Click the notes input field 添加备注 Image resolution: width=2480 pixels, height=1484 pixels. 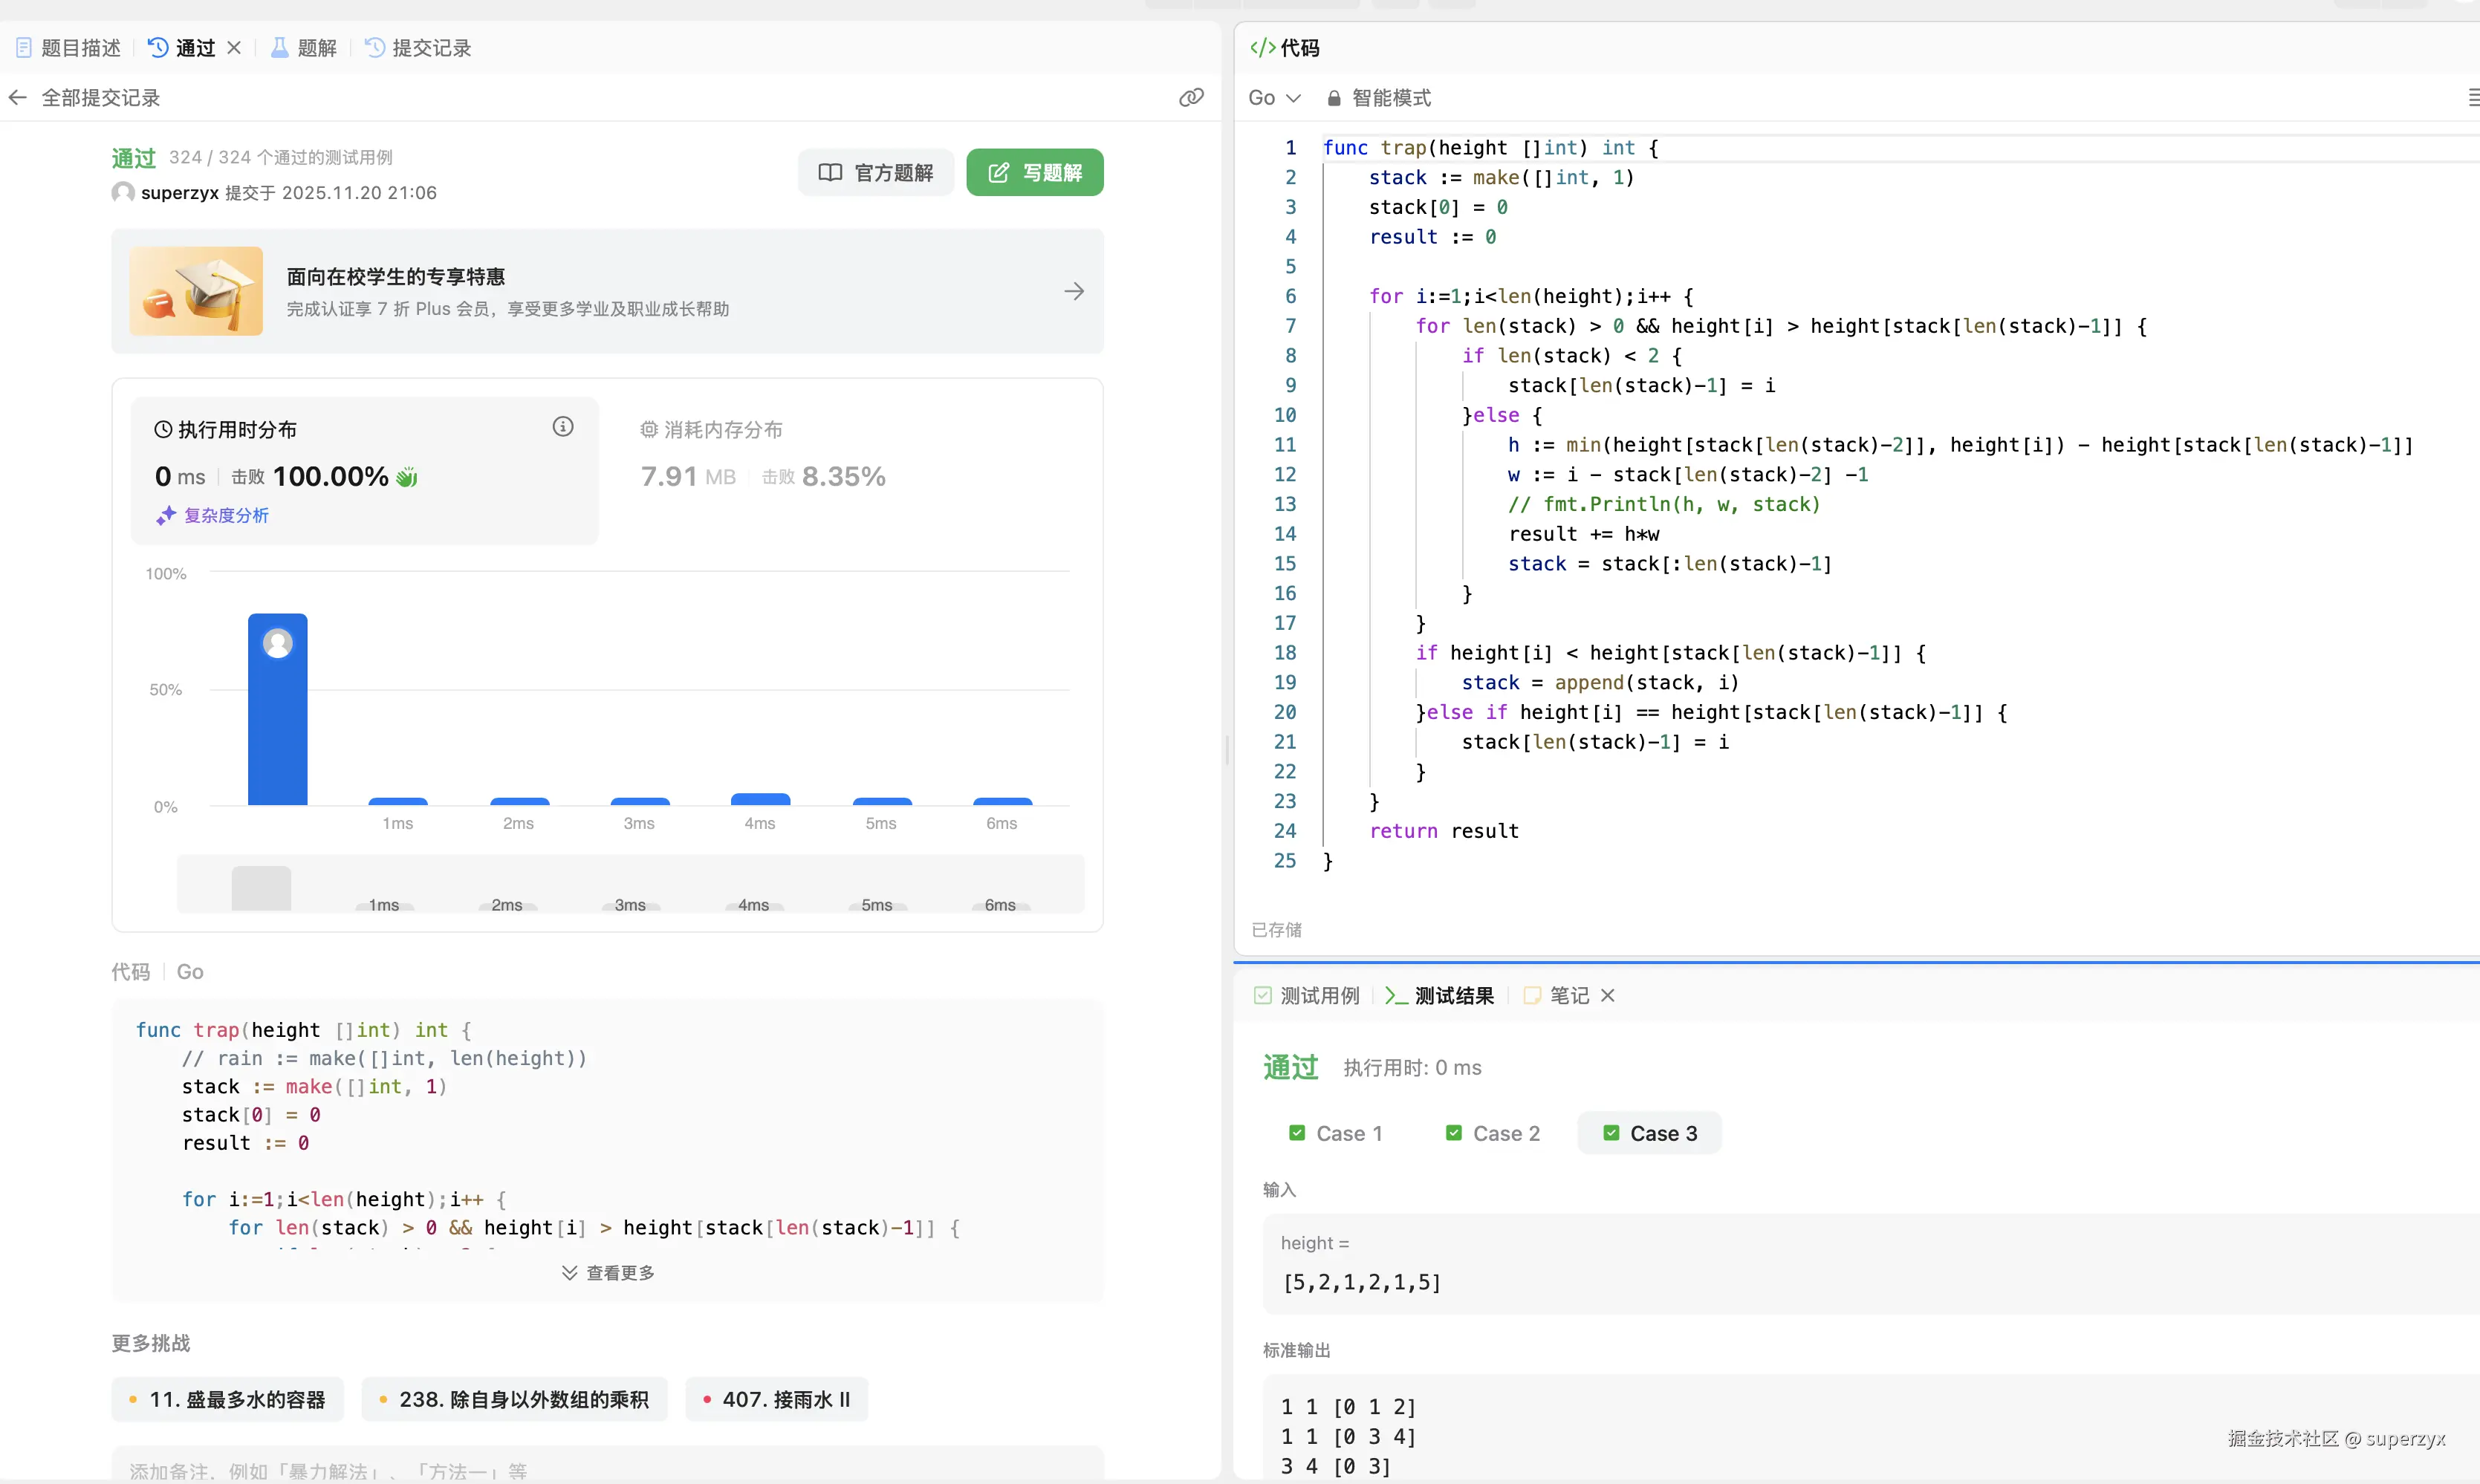point(608,1465)
